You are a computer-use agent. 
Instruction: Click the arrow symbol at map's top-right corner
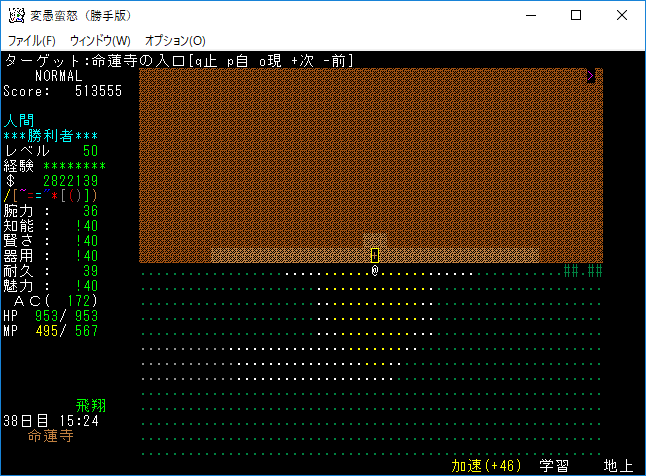pyautogui.click(x=590, y=75)
